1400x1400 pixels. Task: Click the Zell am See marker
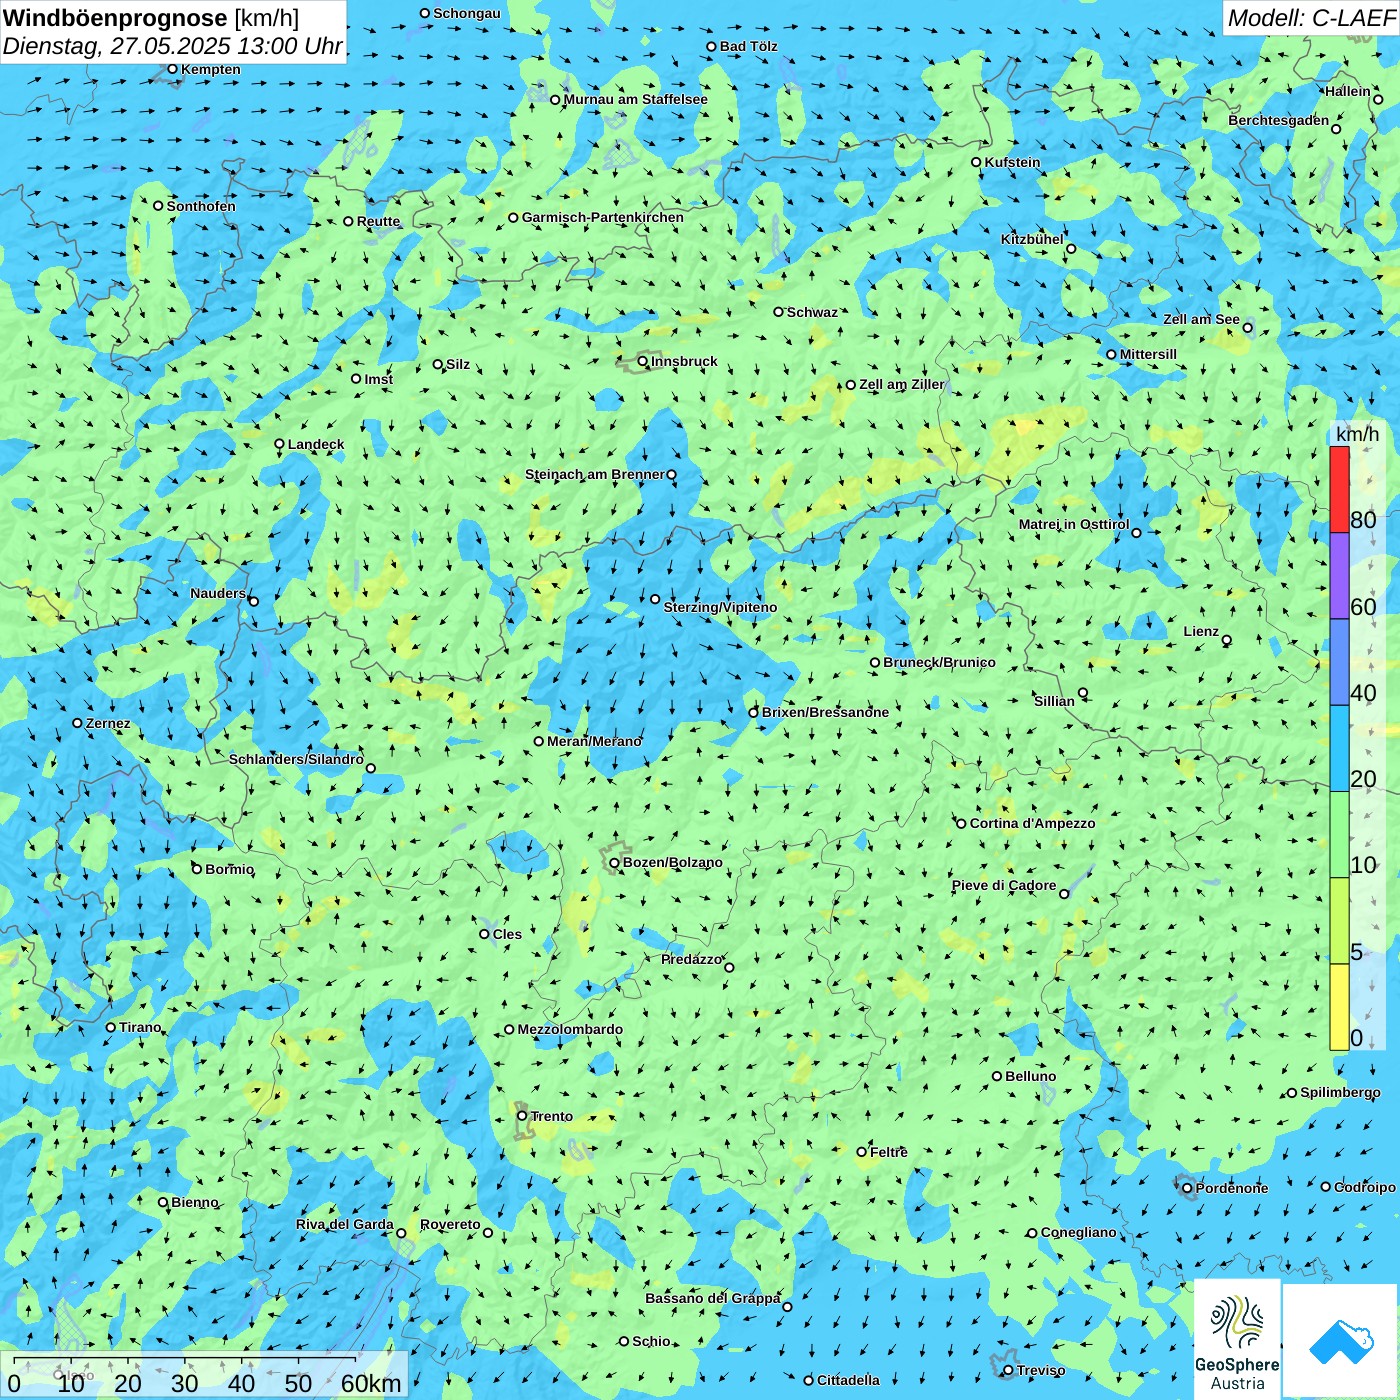point(1248,327)
